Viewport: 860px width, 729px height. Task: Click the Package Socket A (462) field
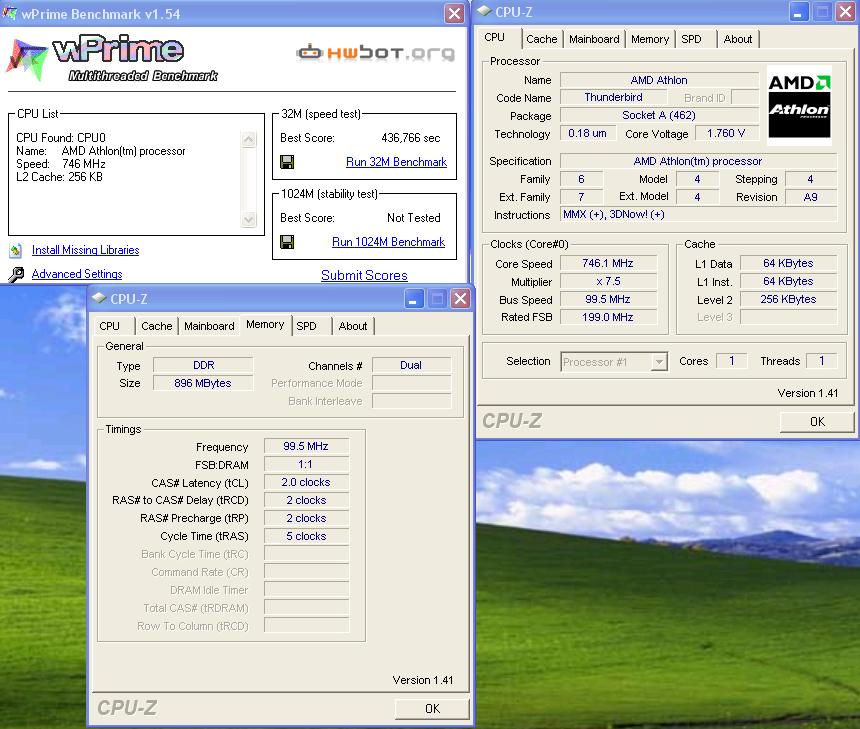pos(659,115)
